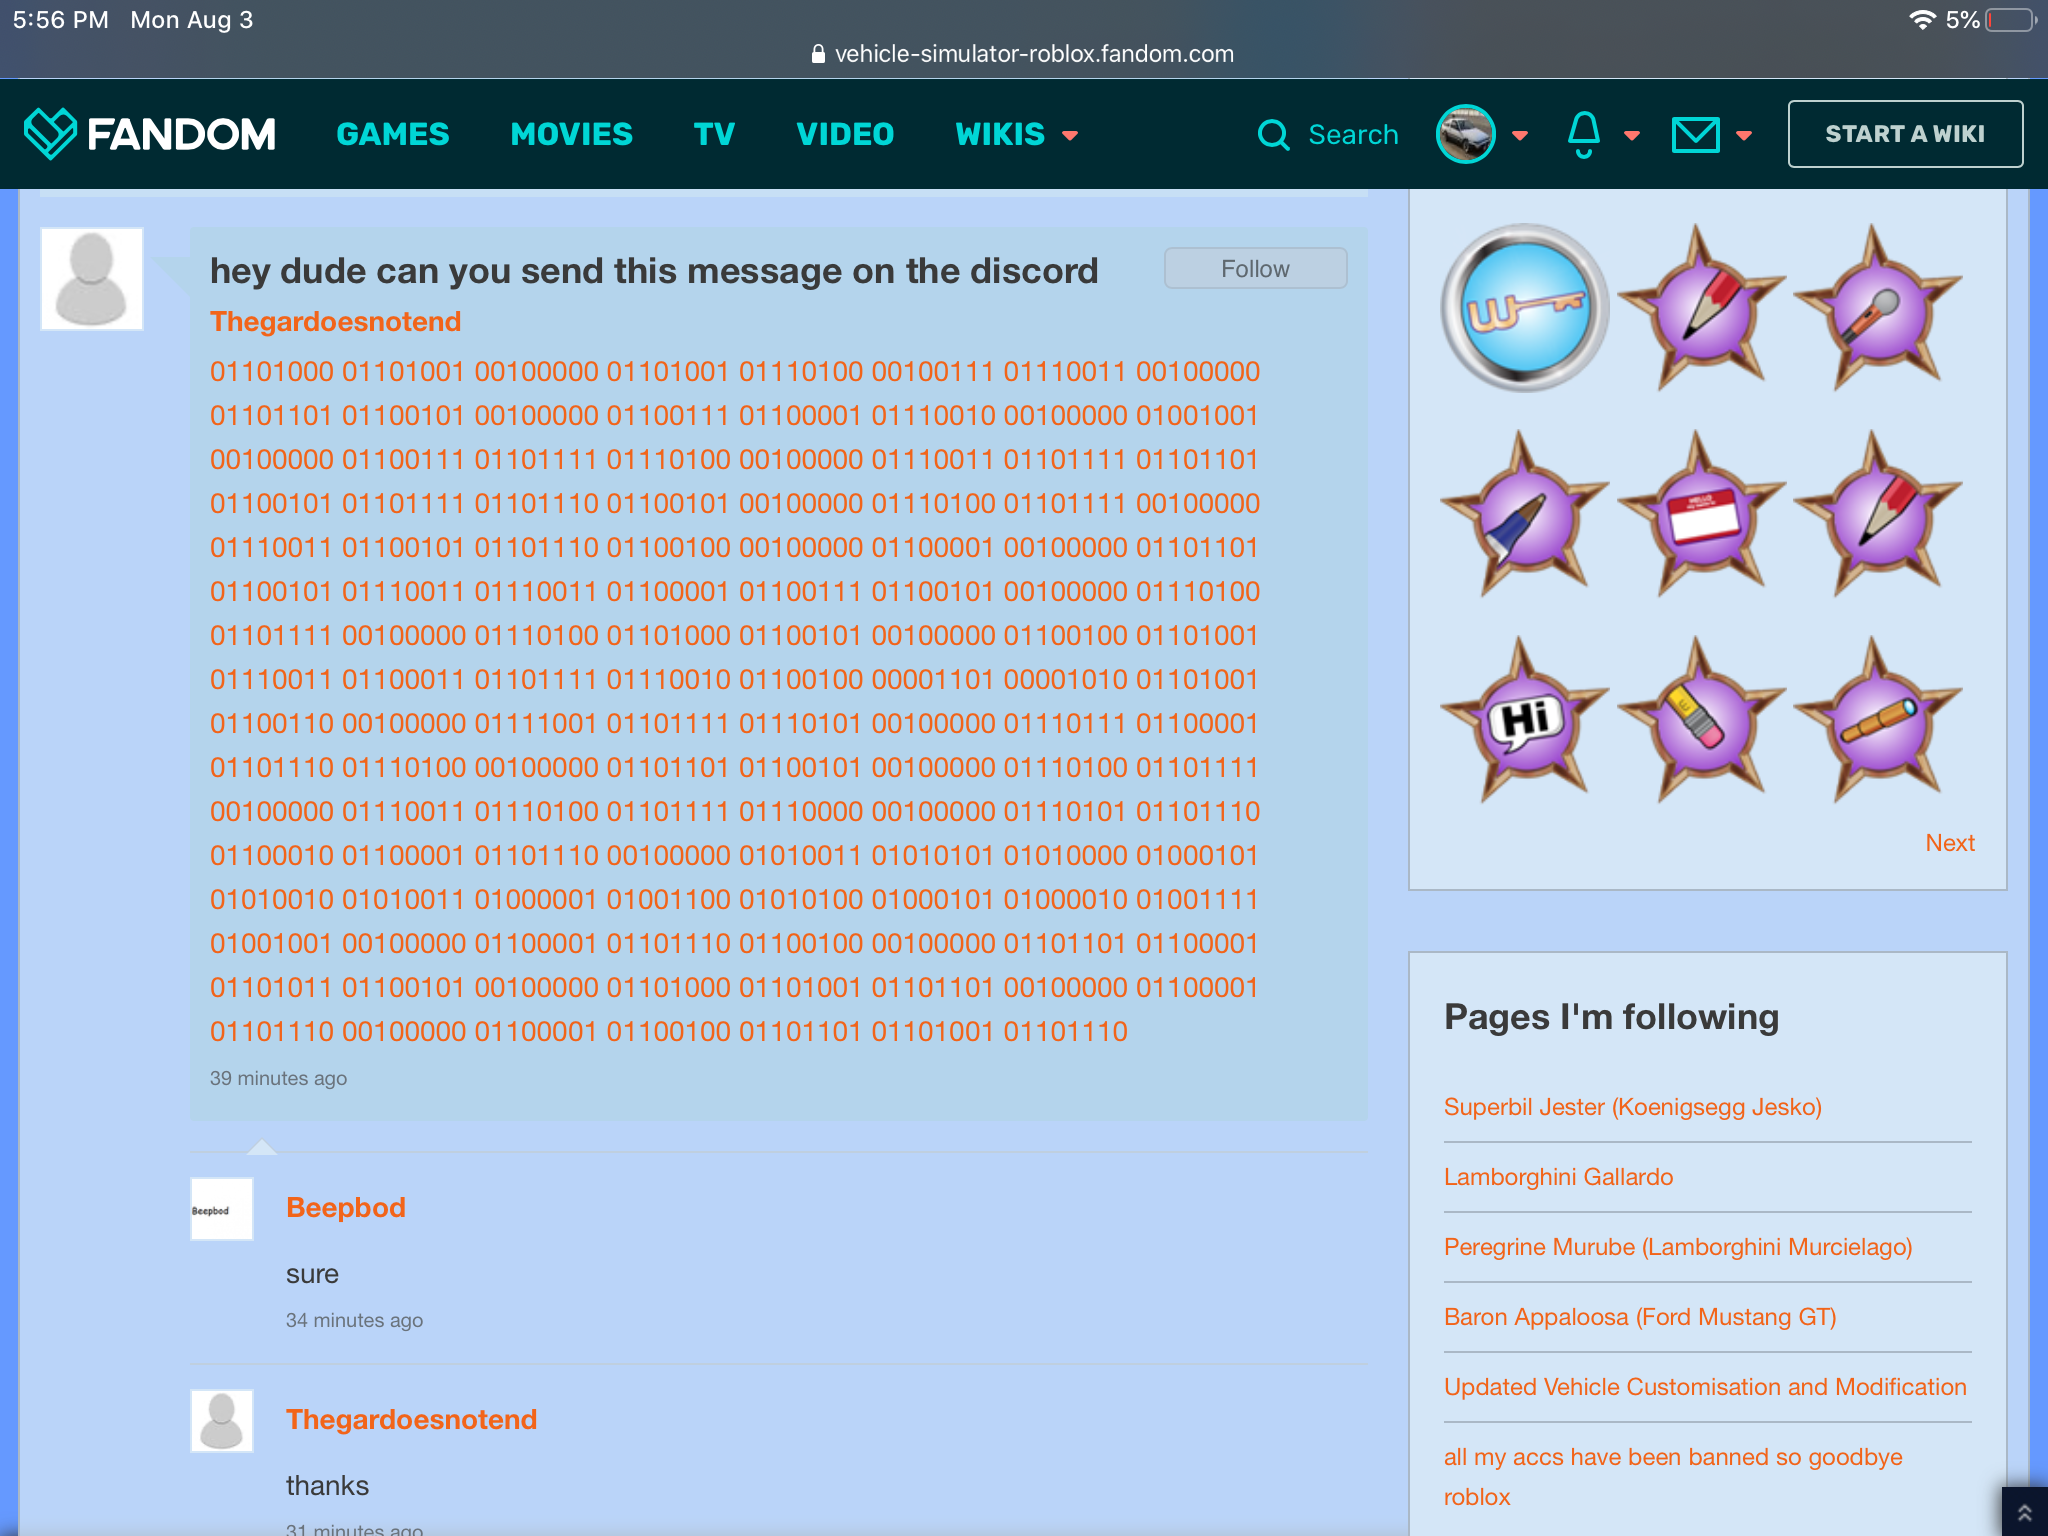This screenshot has height=1536, width=2048.
Task: Click the Follow button on post
Action: (1256, 269)
